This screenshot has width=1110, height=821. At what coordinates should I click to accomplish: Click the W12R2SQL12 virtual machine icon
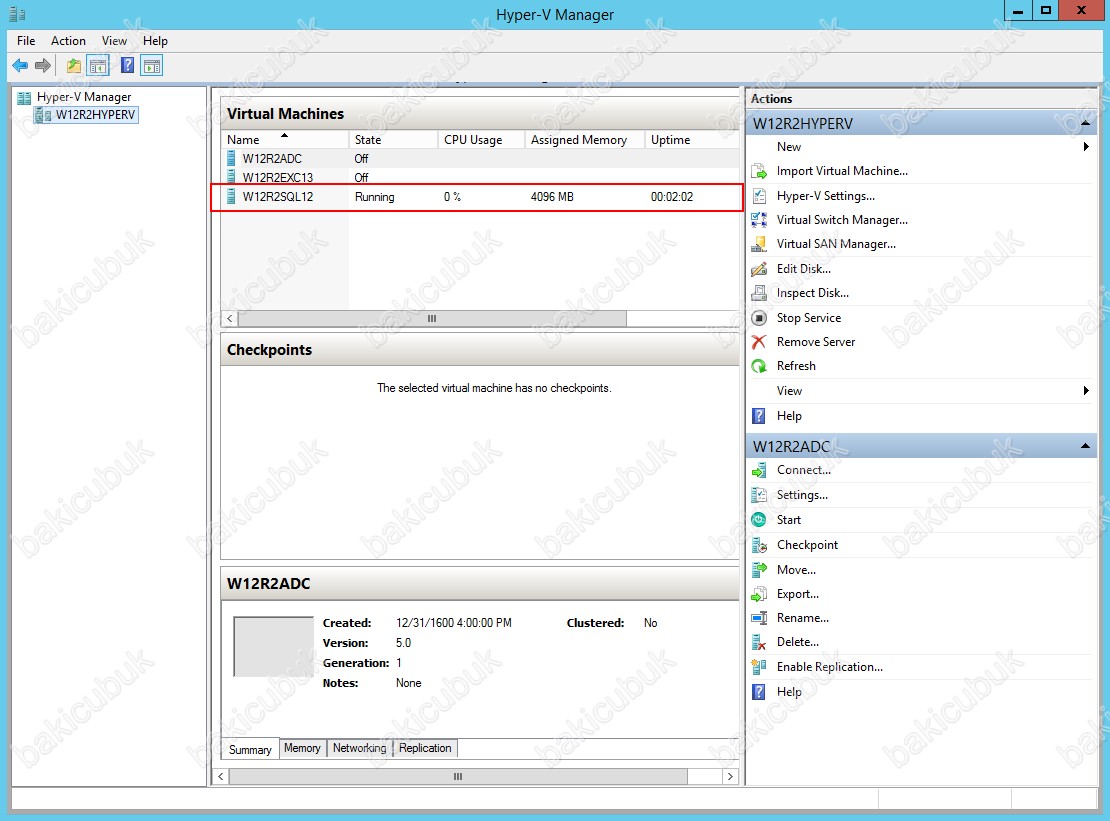click(x=231, y=197)
